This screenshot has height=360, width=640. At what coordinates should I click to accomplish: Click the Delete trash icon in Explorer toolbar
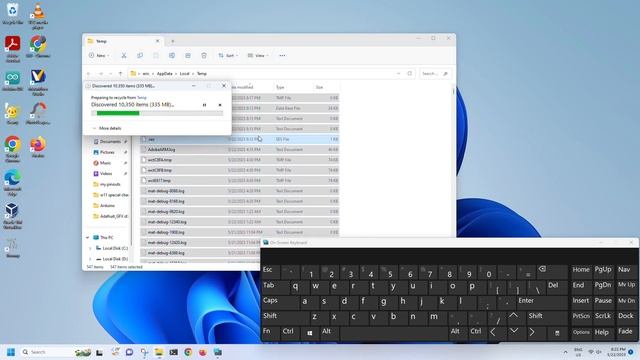[x=204, y=56]
